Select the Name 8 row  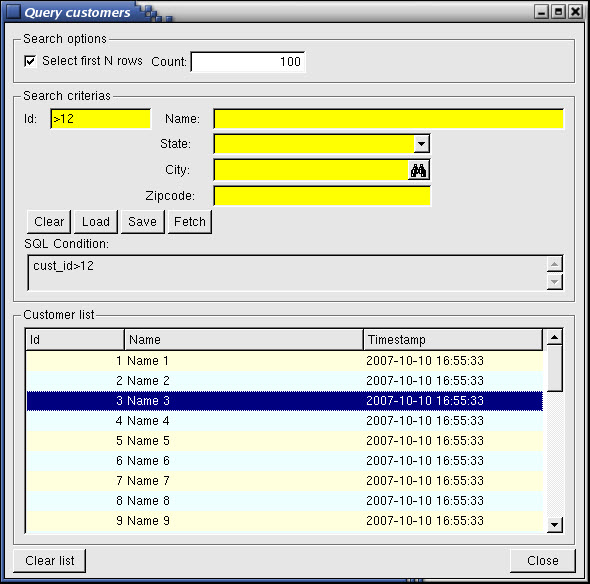tap(284, 500)
